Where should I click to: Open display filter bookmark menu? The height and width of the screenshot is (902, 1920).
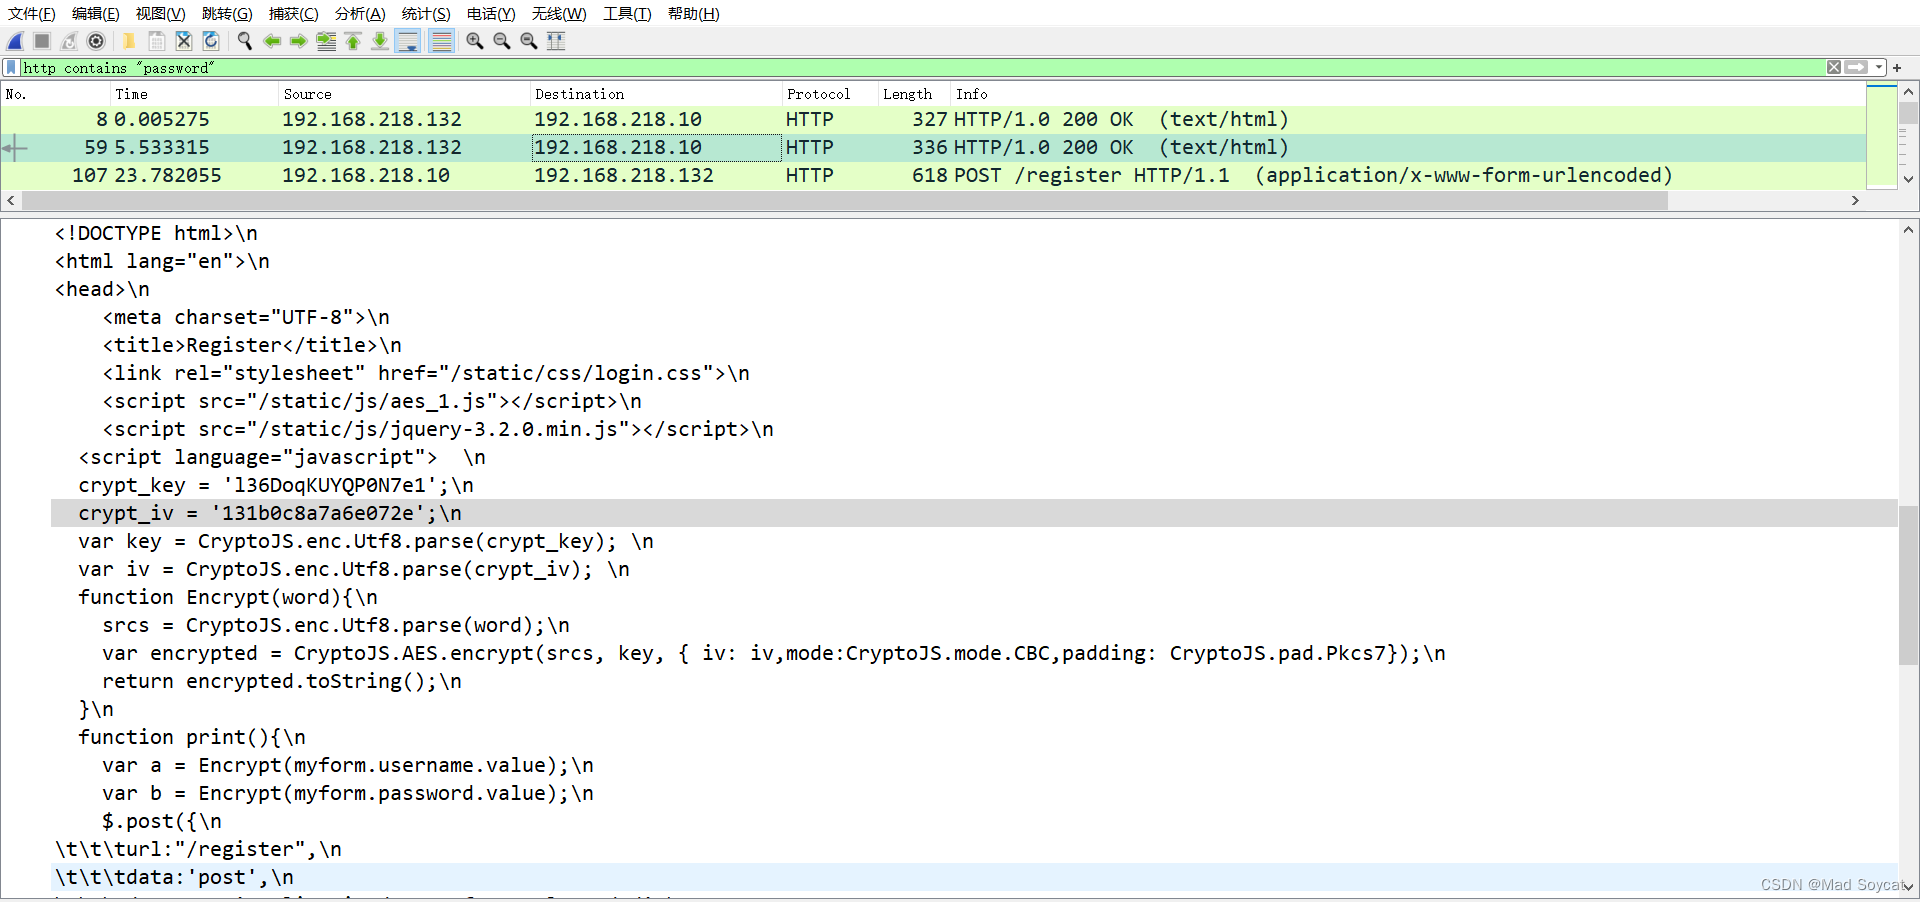click(x=12, y=67)
